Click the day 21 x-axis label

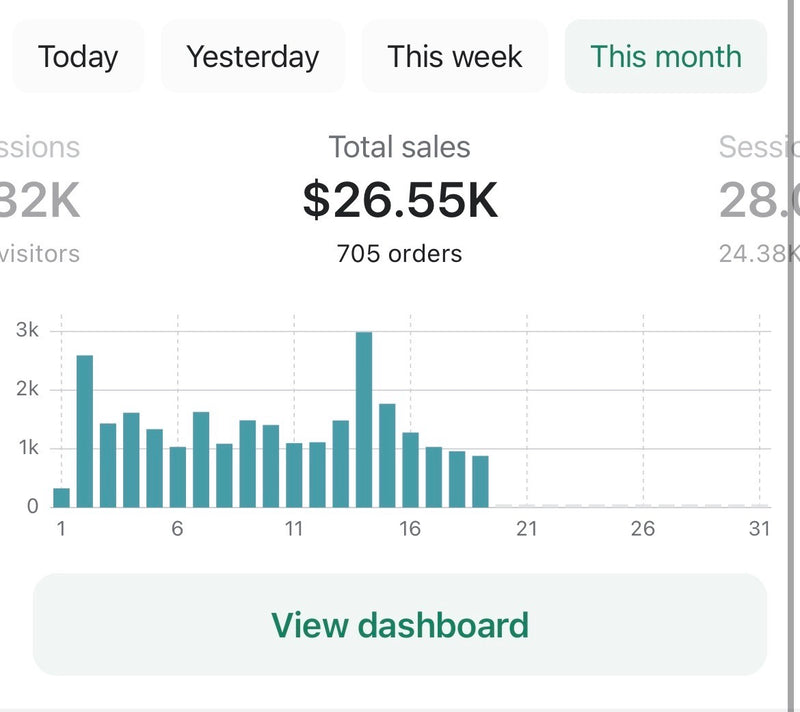[x=526, y=528]
